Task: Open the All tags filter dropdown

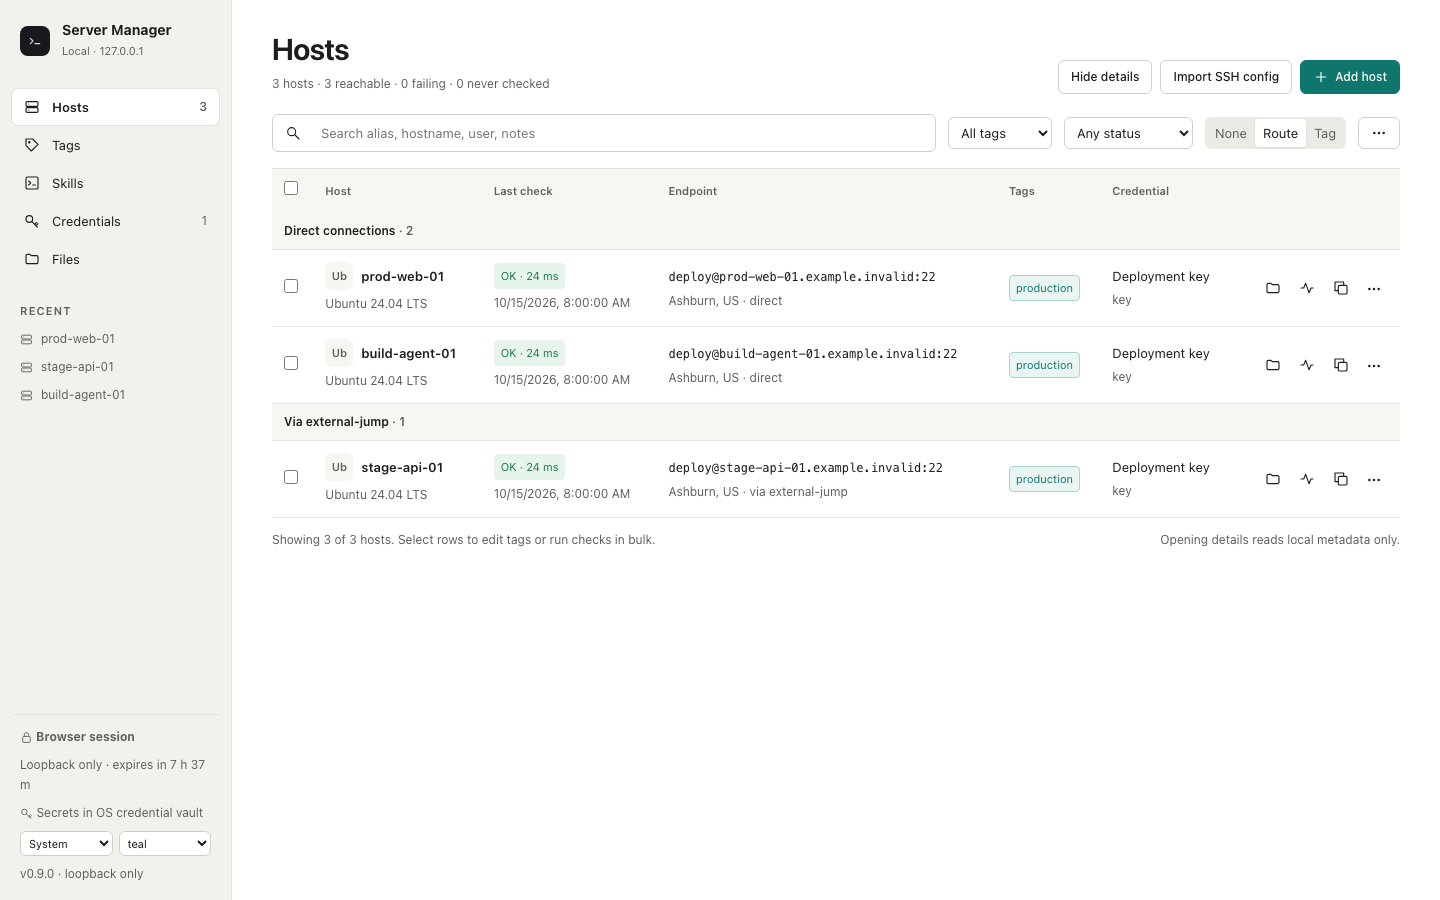Action: pos(1000,133)
